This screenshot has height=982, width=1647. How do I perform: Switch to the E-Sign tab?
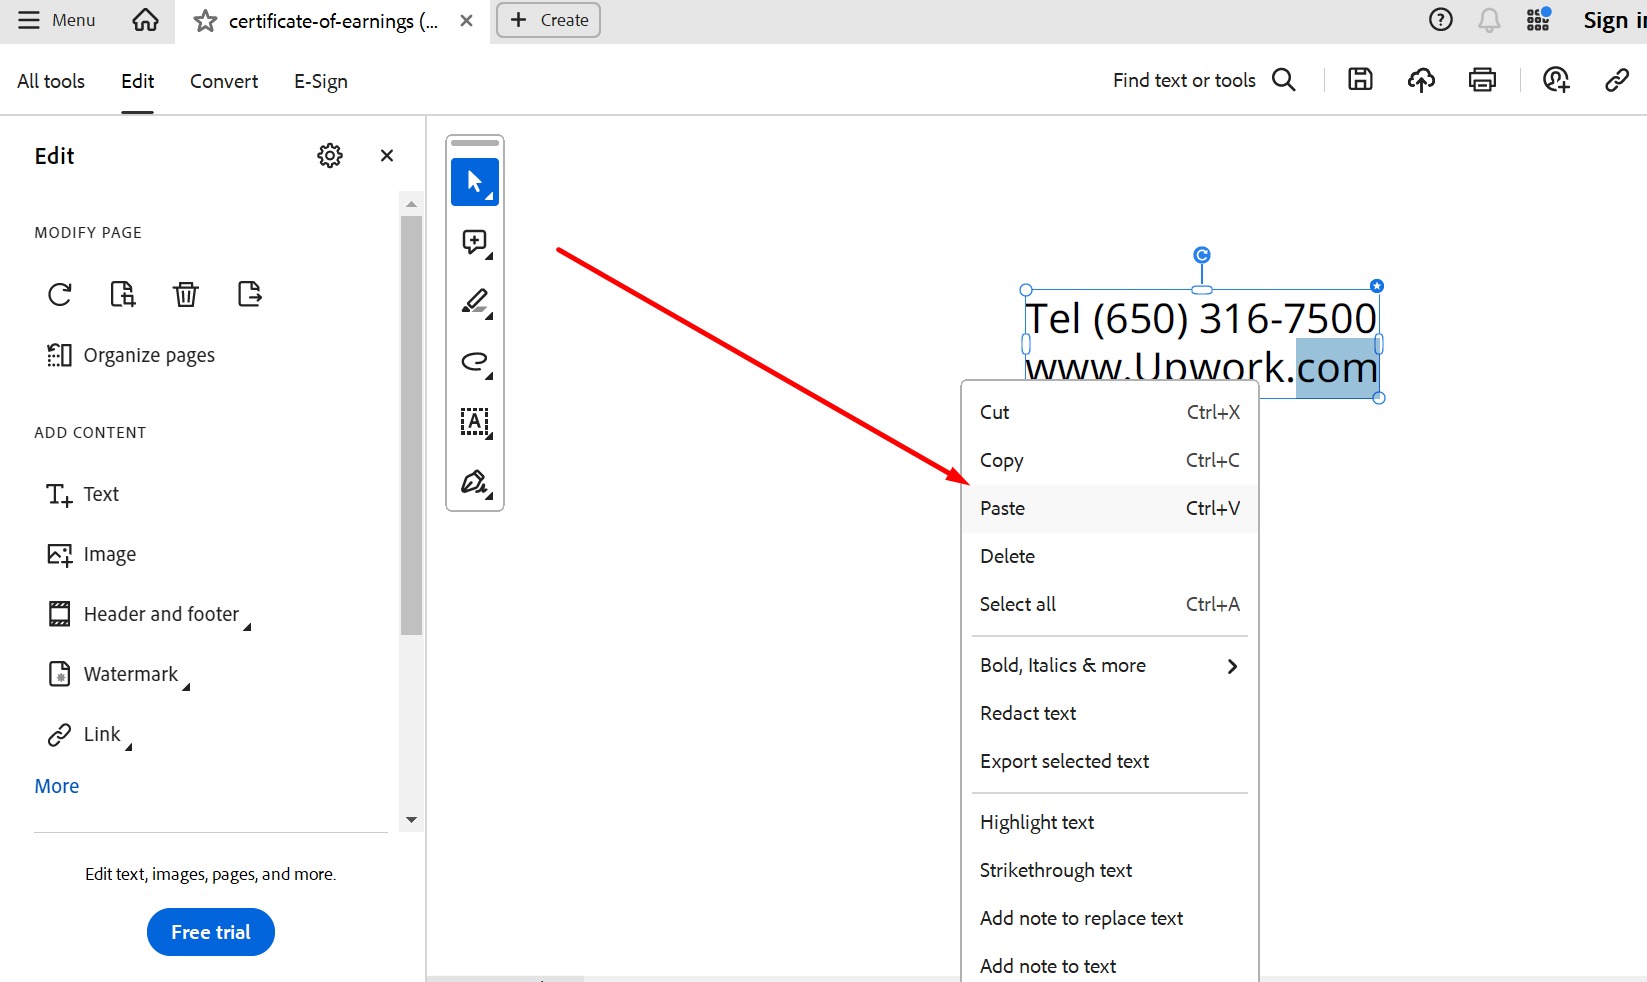(x=321, y=81)
